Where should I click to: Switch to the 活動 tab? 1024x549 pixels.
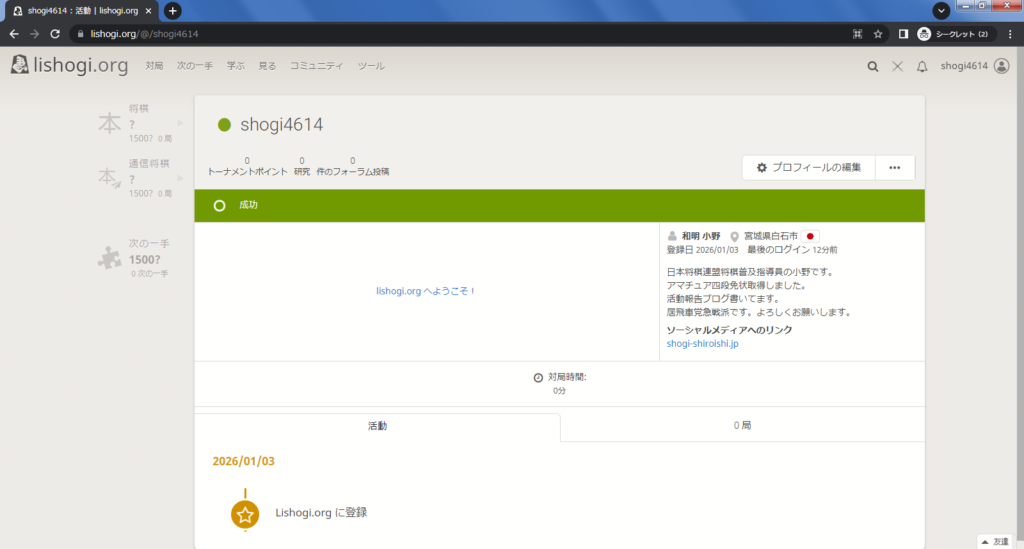pyautogui.click(x=377, y=426)
